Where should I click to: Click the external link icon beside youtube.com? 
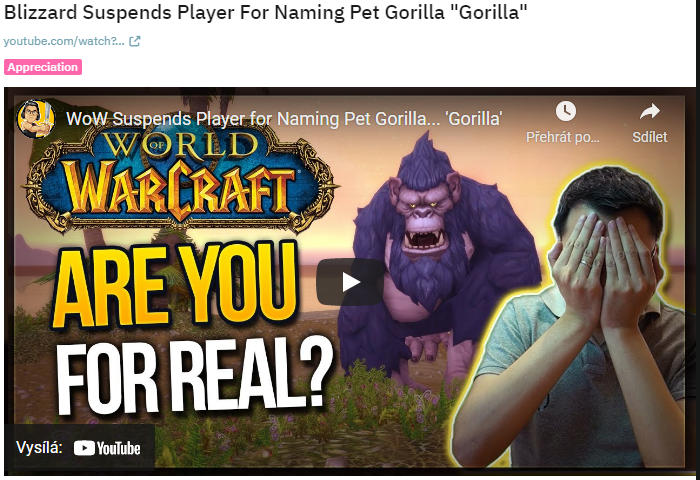coord(134,41)
